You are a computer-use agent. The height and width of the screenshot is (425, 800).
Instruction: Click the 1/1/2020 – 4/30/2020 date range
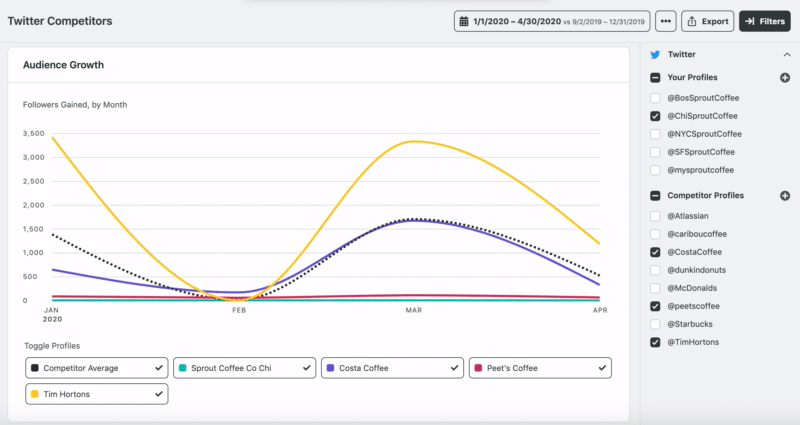[517, 21]
